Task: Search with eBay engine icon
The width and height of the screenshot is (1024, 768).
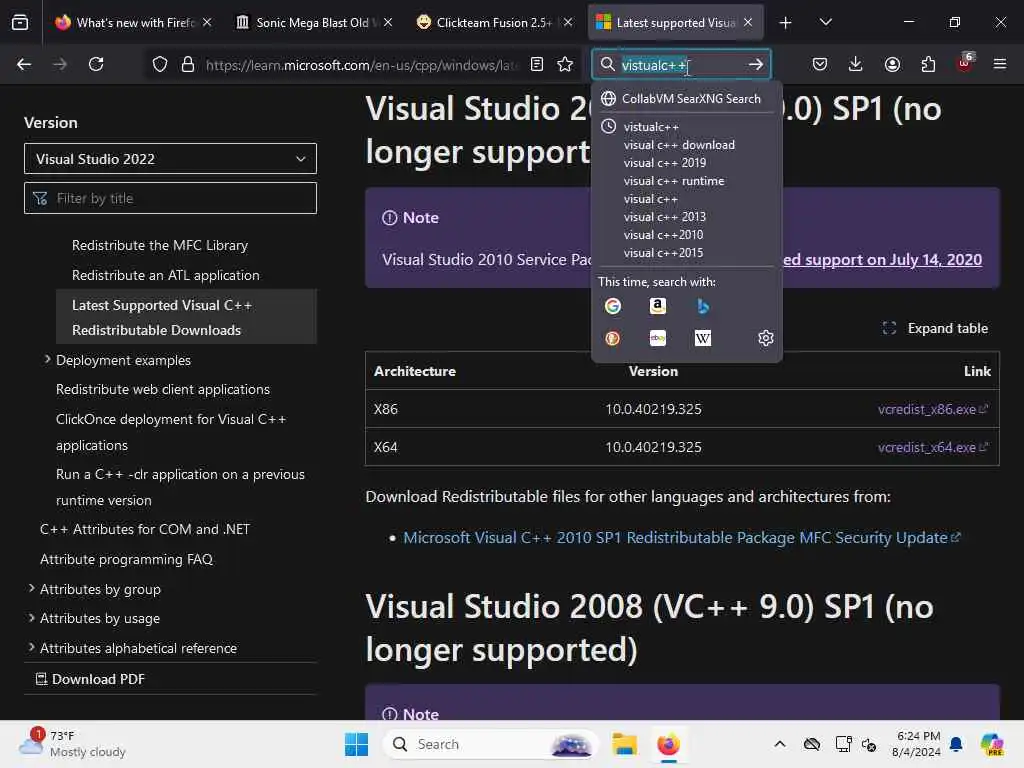Action: coord(658,338)
